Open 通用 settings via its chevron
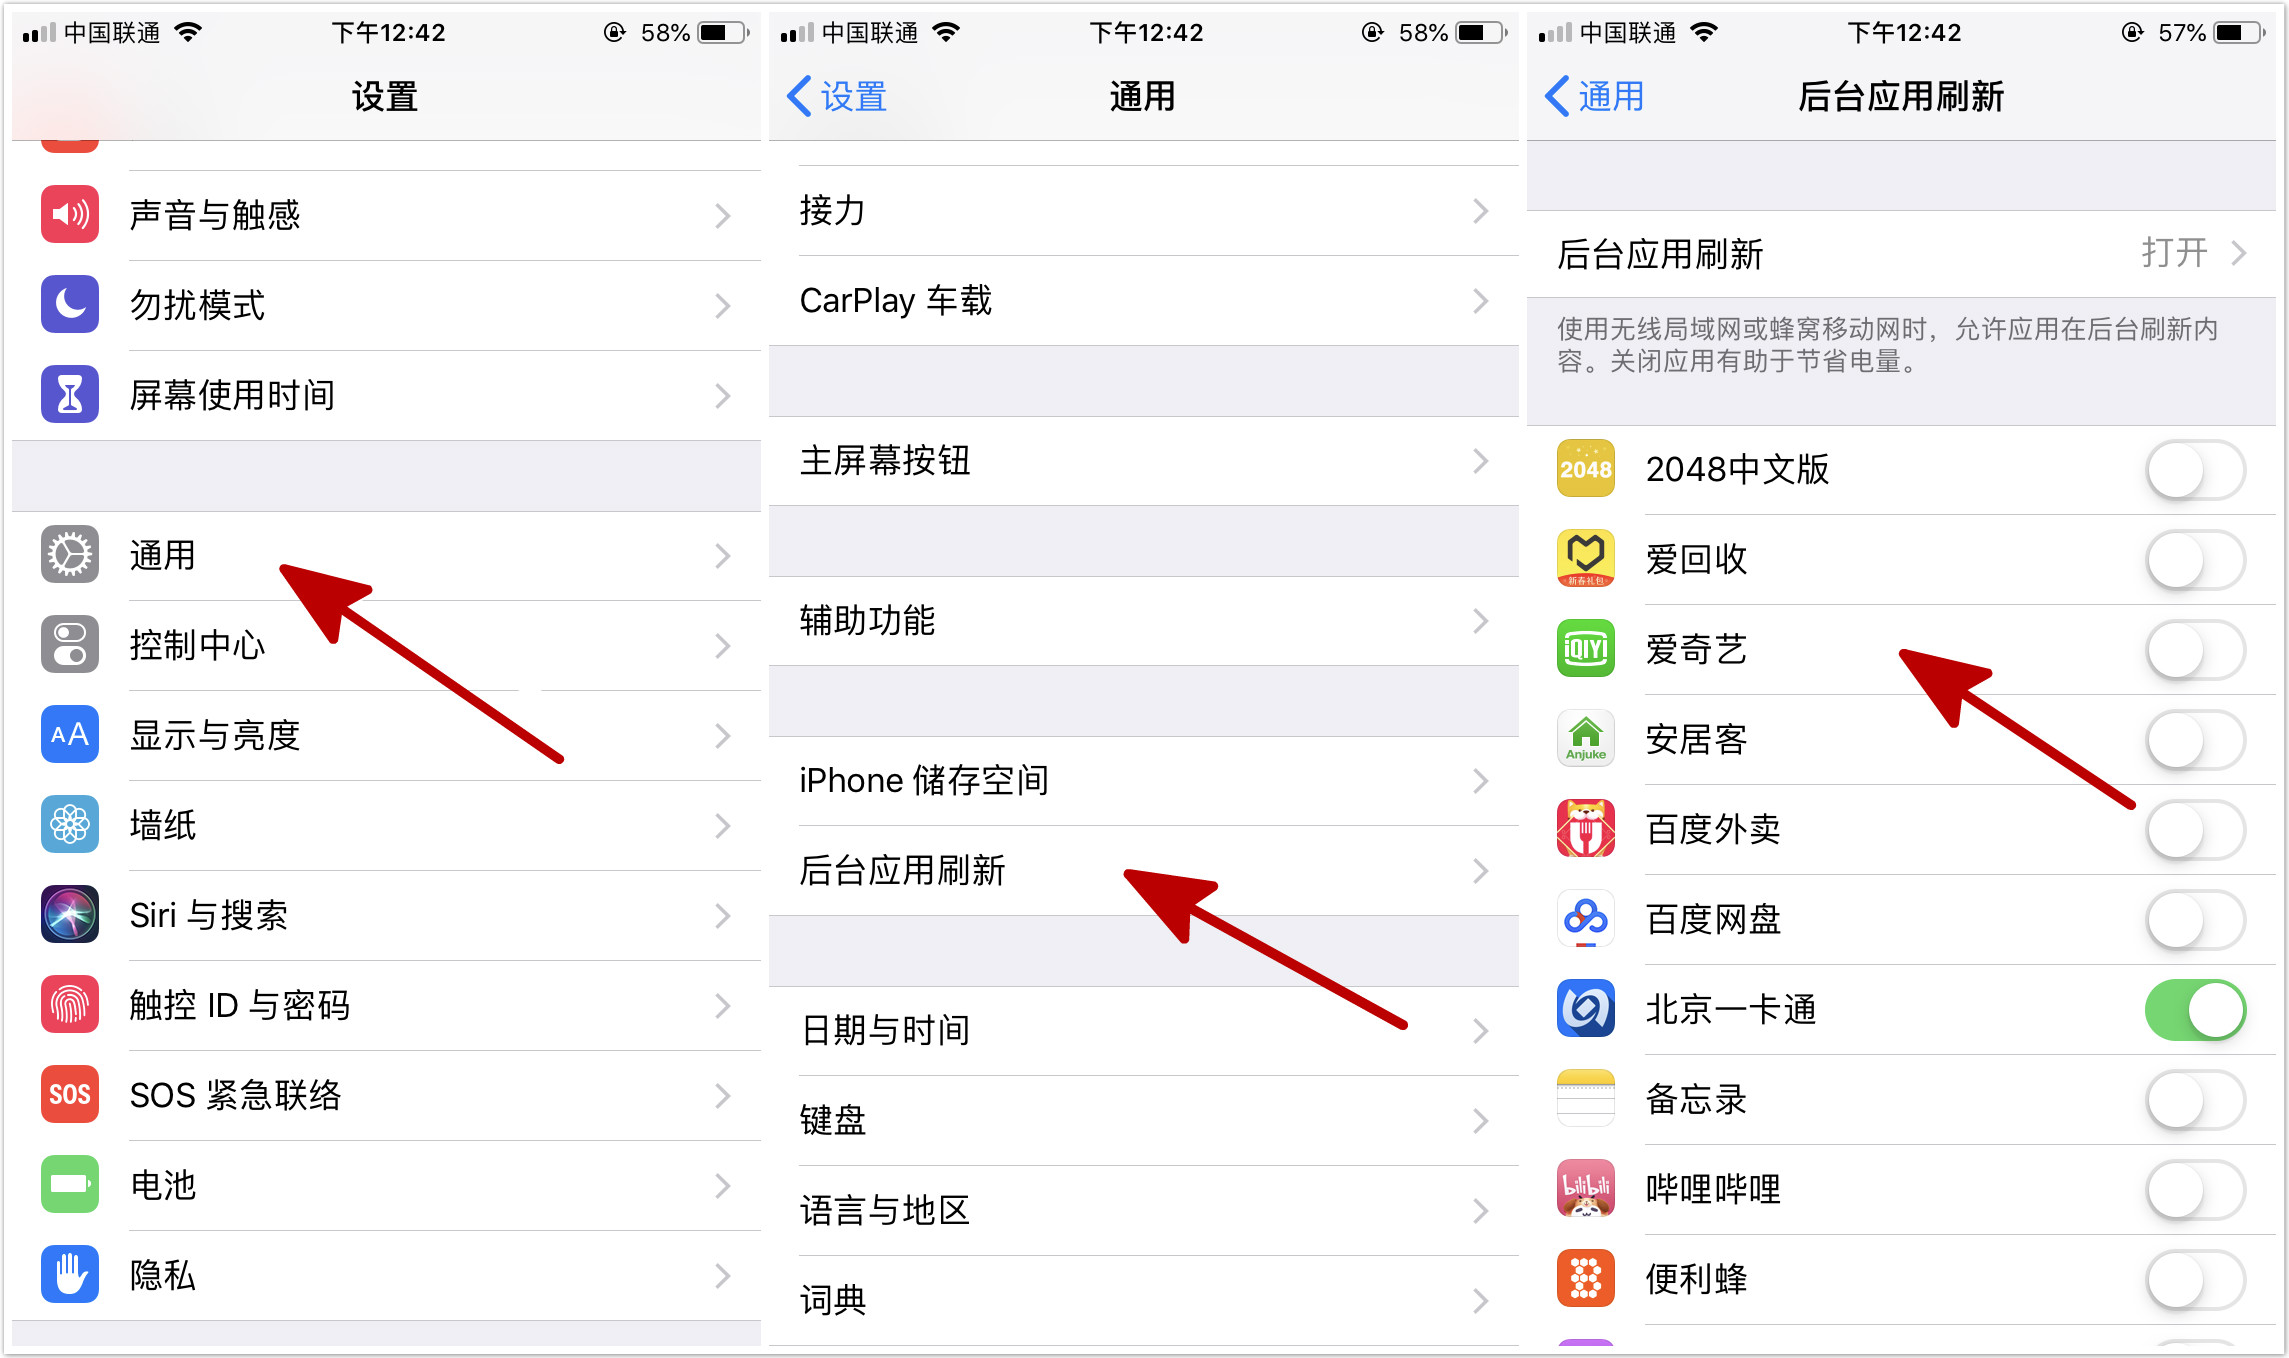2289x1358 pixels. (723, 556)
